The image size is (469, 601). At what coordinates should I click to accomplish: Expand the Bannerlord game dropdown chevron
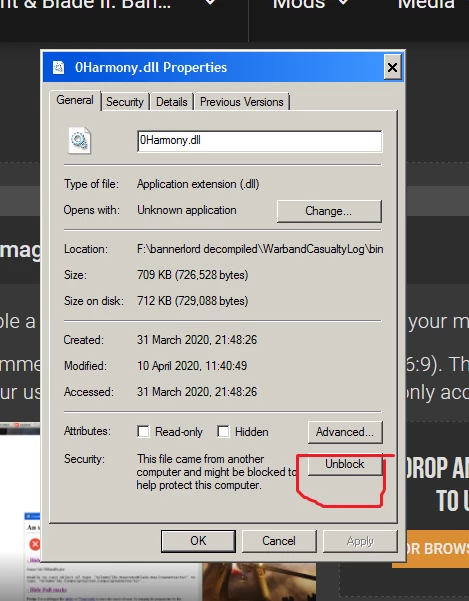210,2
